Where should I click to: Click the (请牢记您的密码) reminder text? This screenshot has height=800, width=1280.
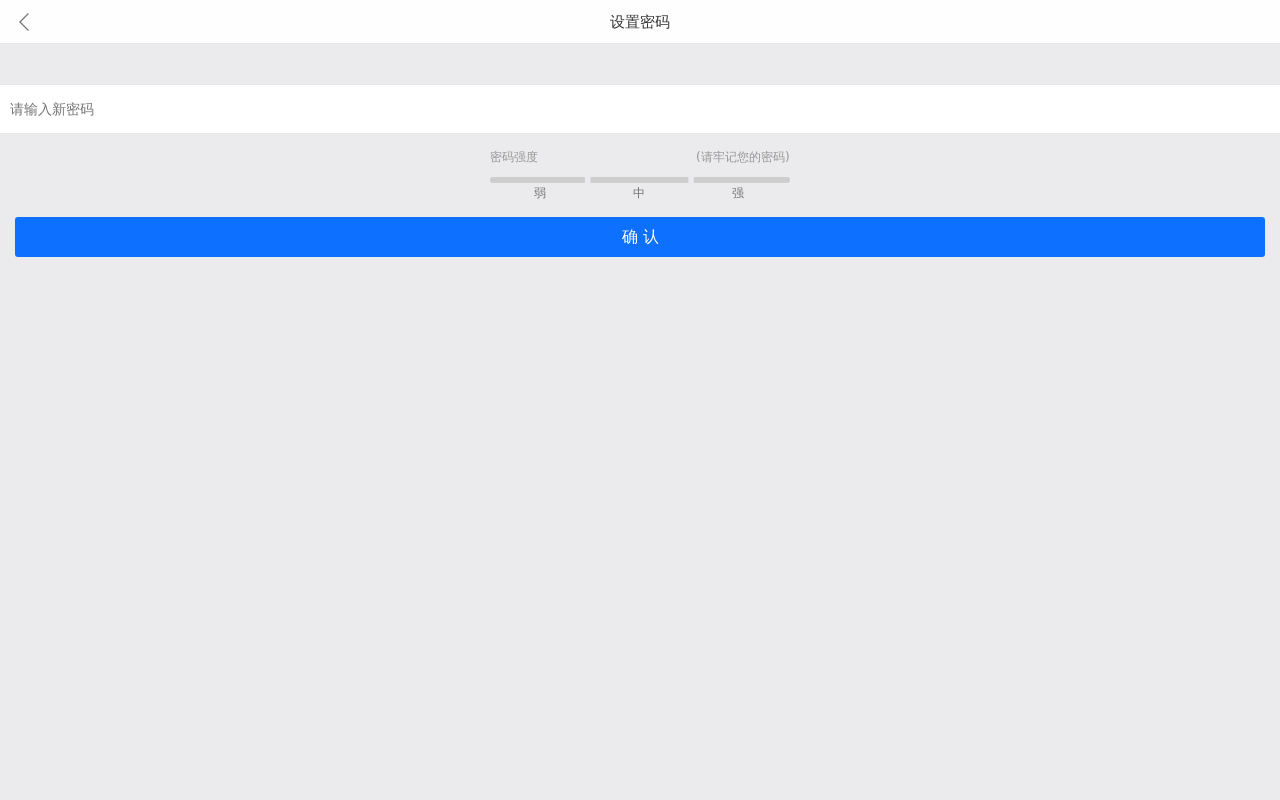(742, 157)
